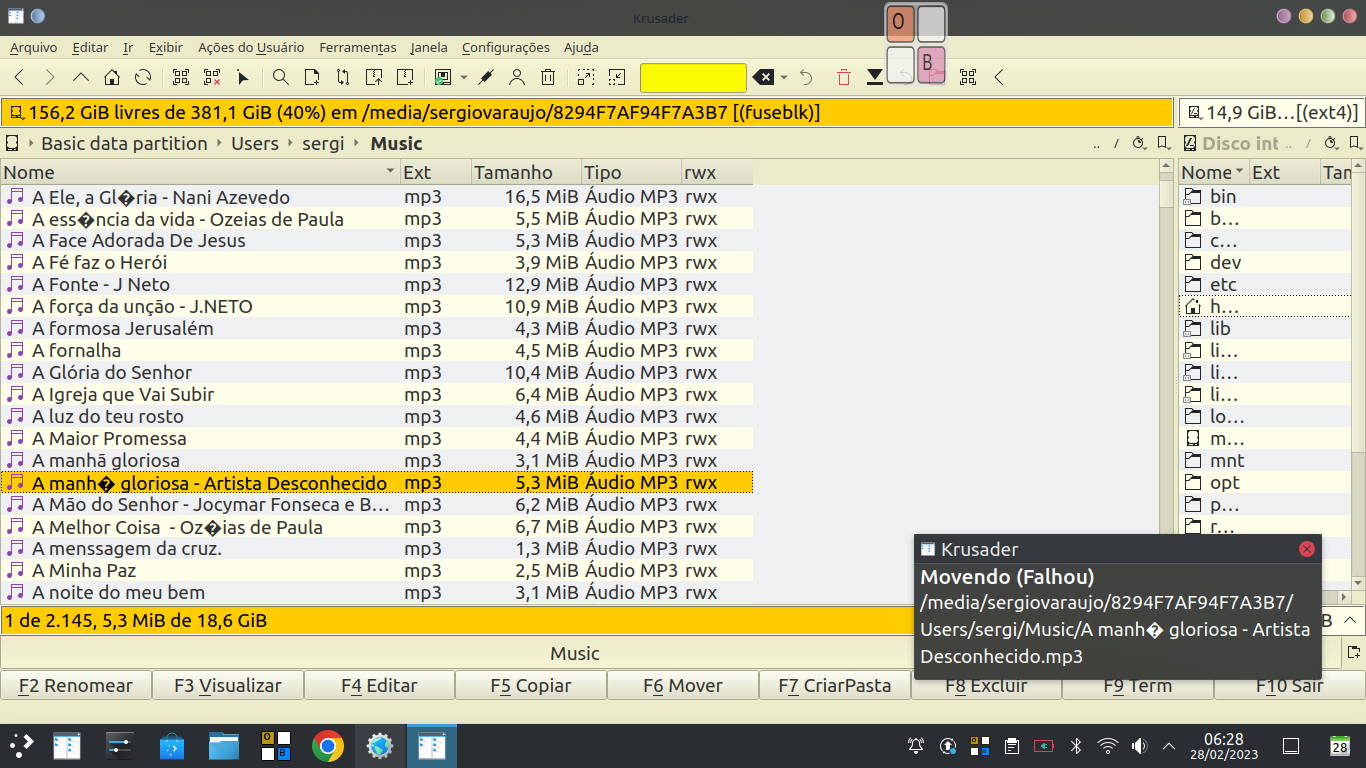Click the black trash bin toolbar icon
The width and height of the screenshot is (1366, 768).
coord(548,77)
